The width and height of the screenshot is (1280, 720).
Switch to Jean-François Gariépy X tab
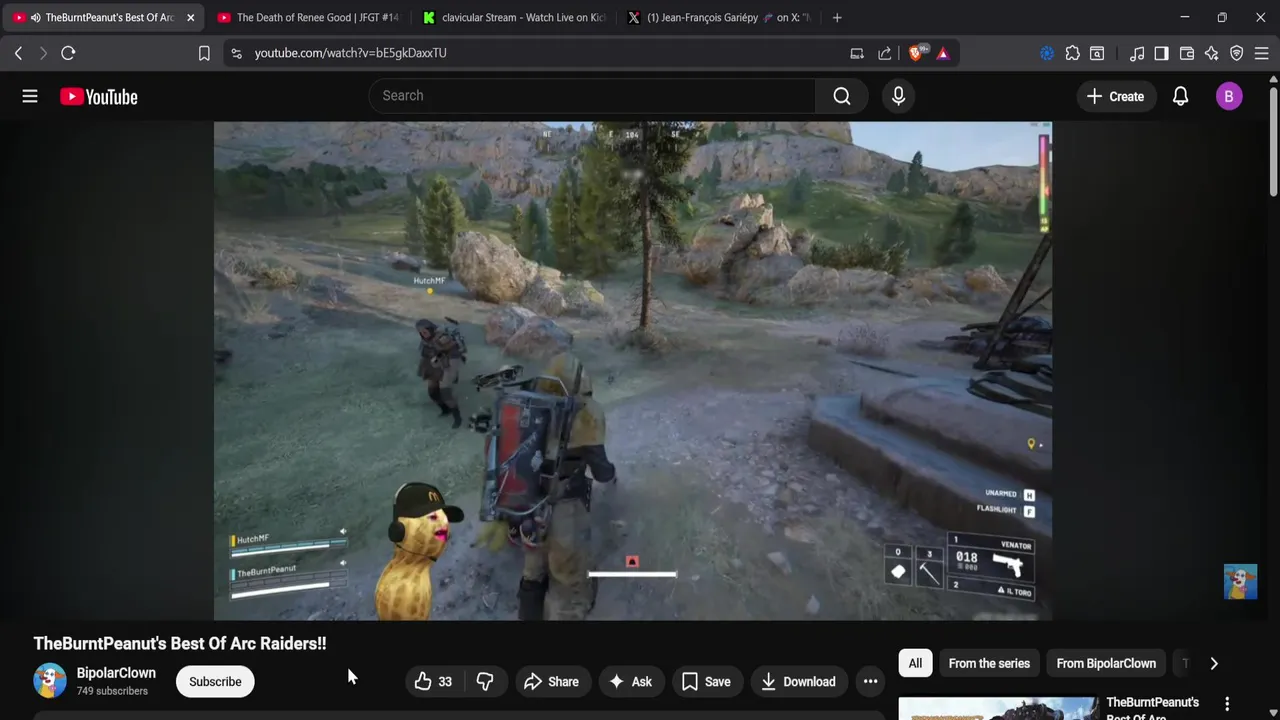pyautogui.click(x=718, y=17)
